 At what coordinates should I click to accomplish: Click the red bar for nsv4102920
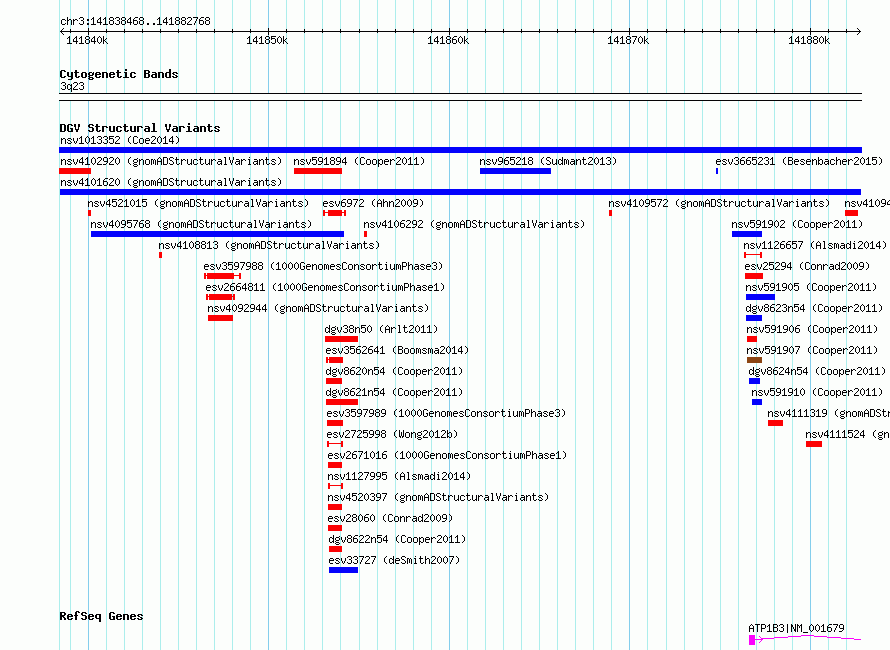75,171
